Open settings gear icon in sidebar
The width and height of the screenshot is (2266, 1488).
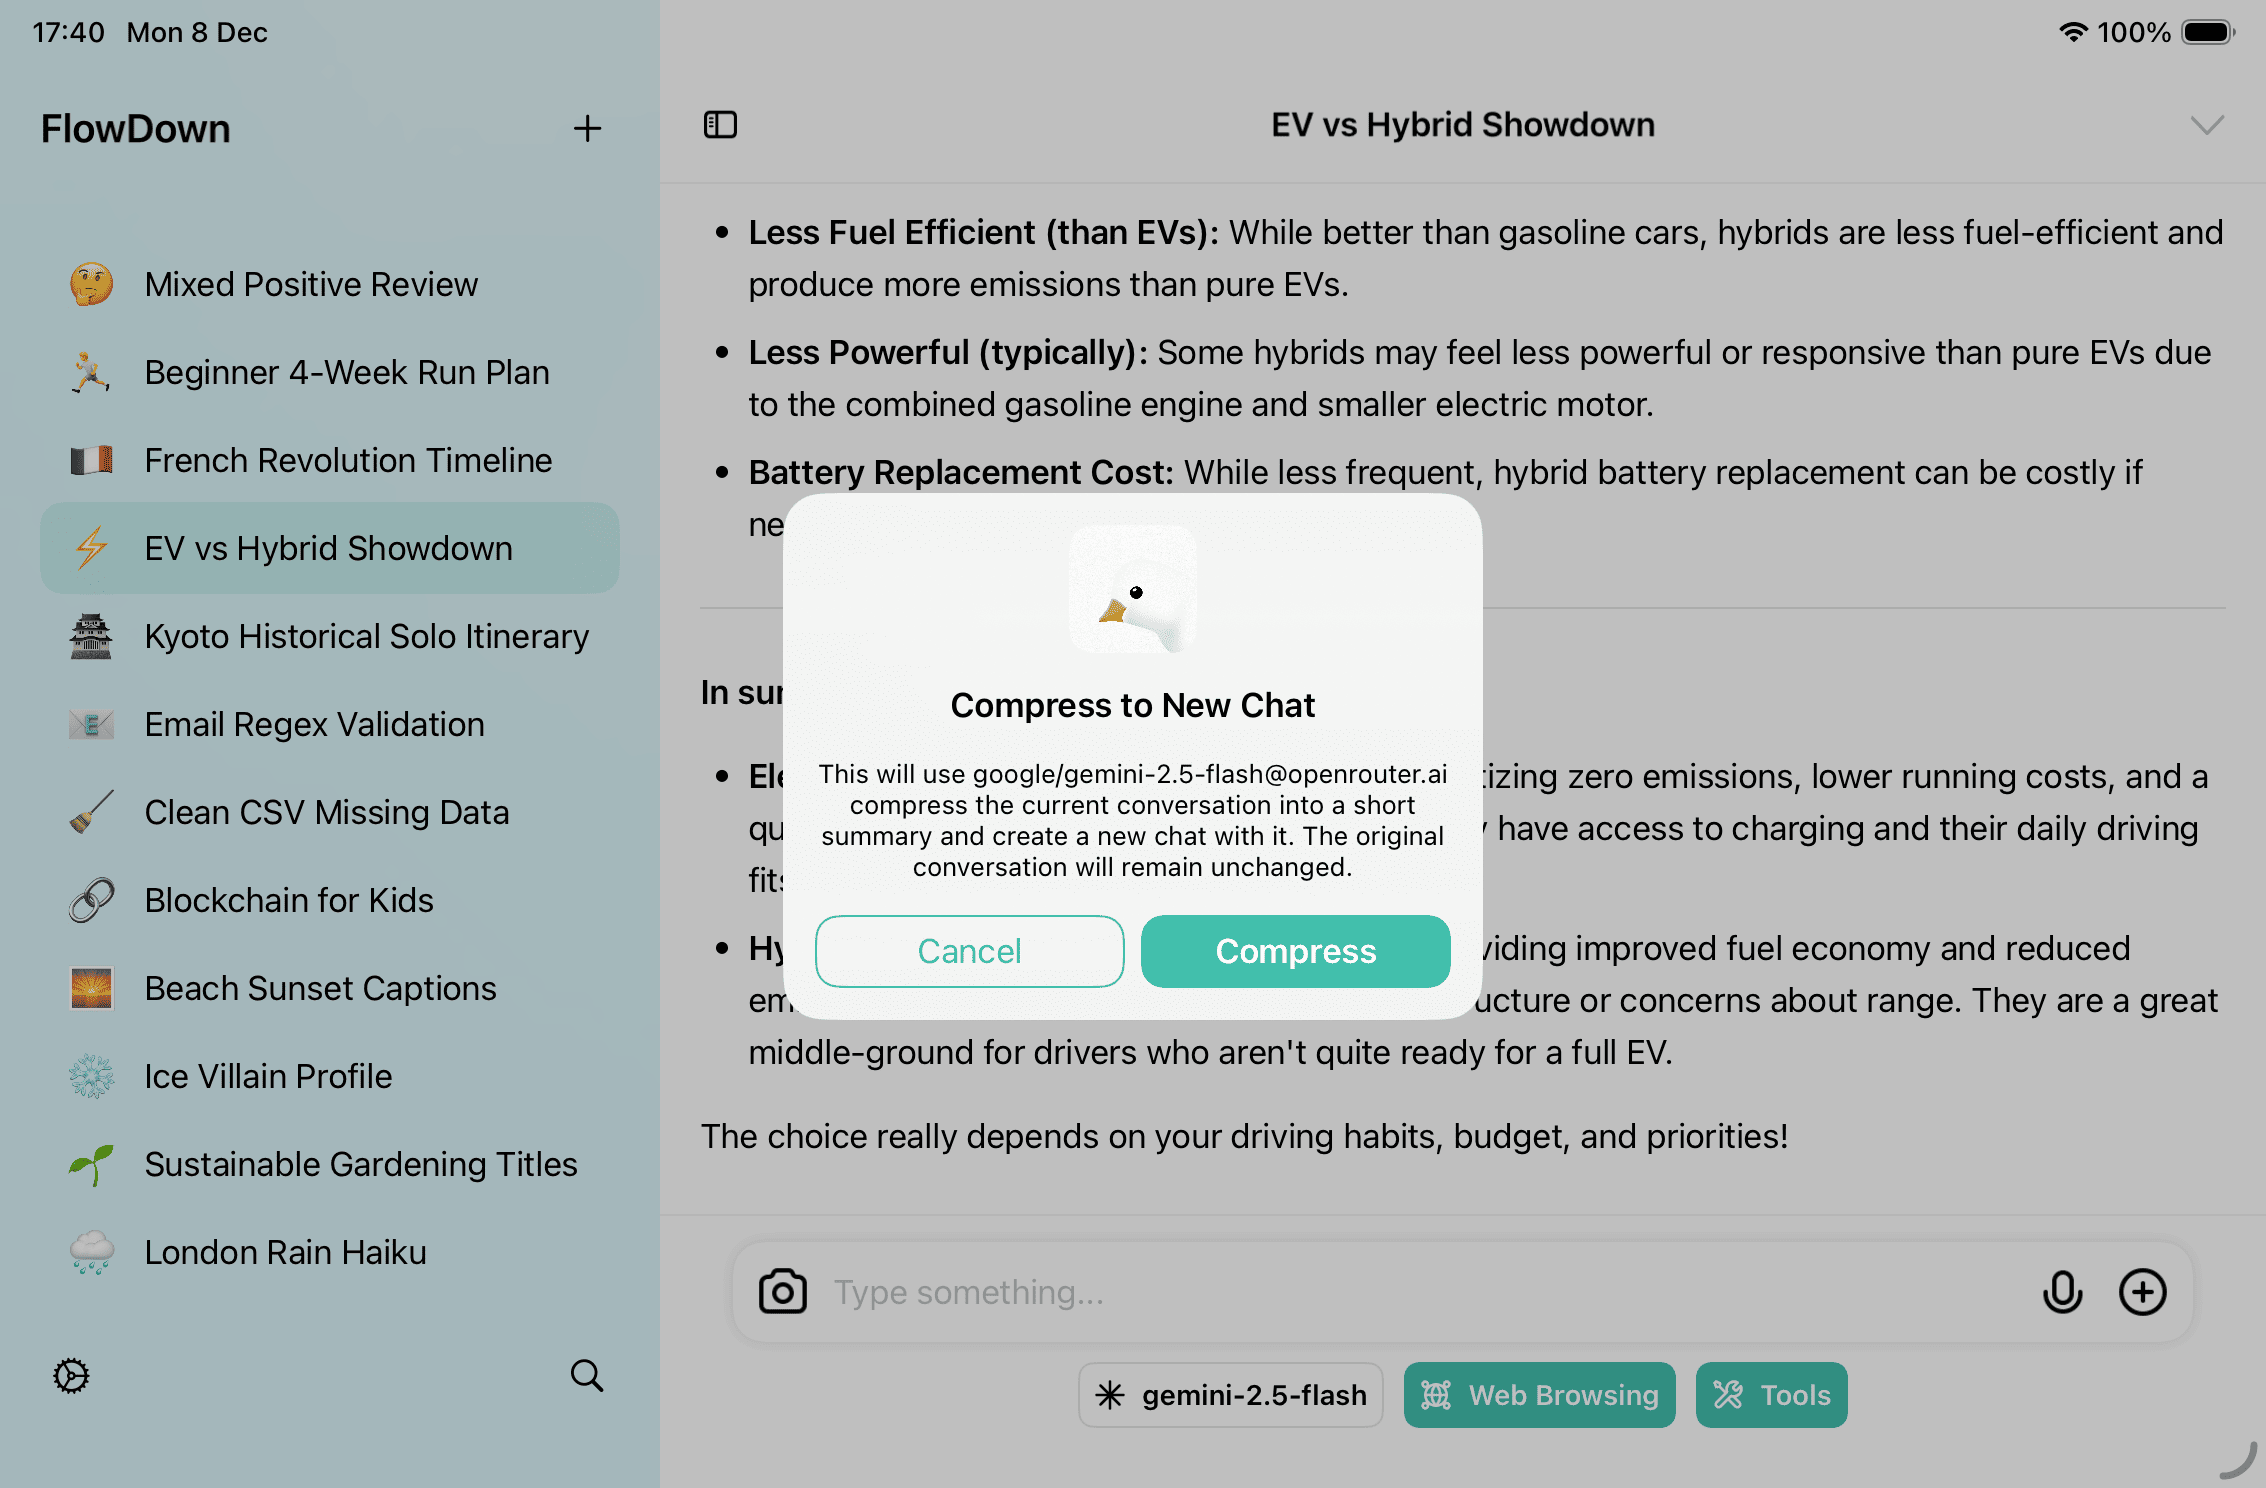coord(71,1376)
